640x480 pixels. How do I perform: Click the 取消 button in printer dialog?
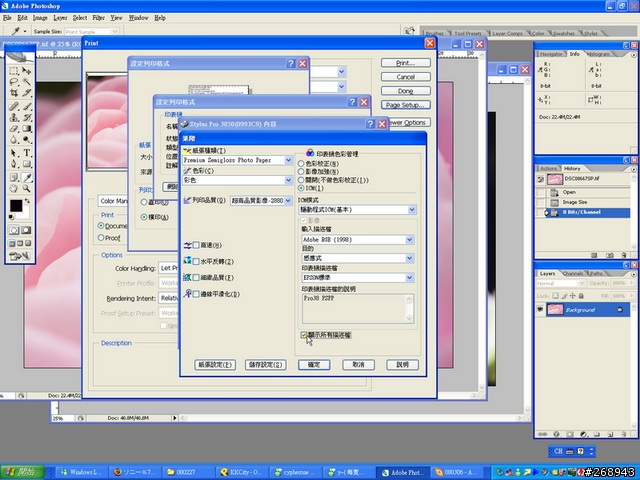pos(358,364)
